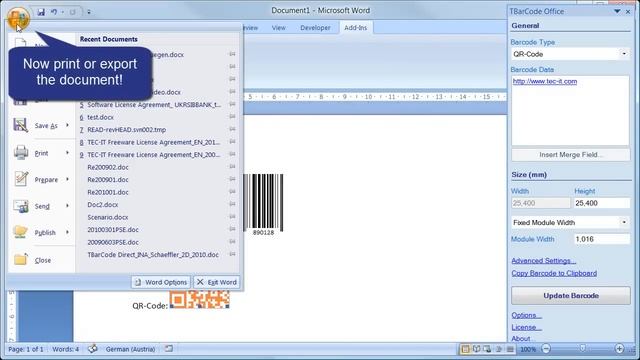Pin Doc2.docx in recent list
Image resolution: width=640 pixels, height=360 pixels.
click(x=232, y=204)
